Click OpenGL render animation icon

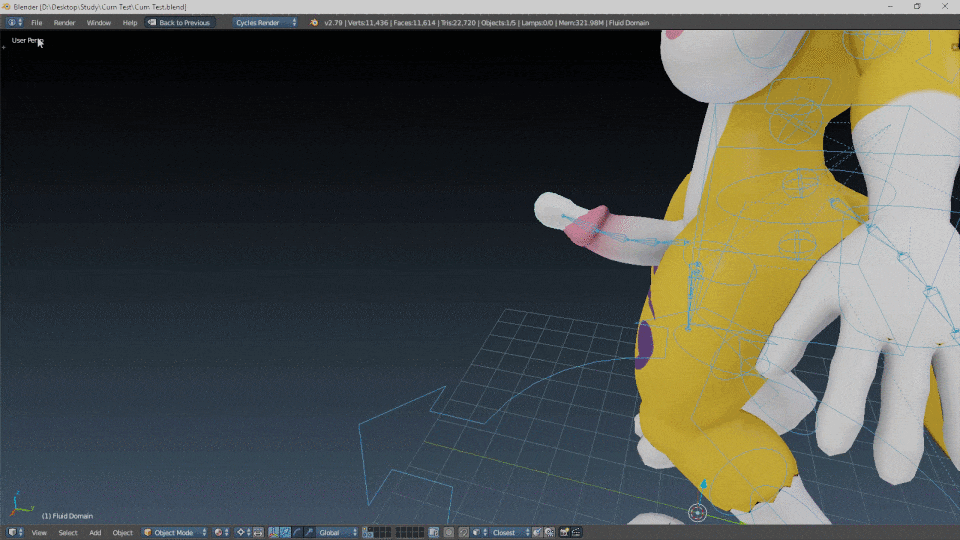pos(576,533)
